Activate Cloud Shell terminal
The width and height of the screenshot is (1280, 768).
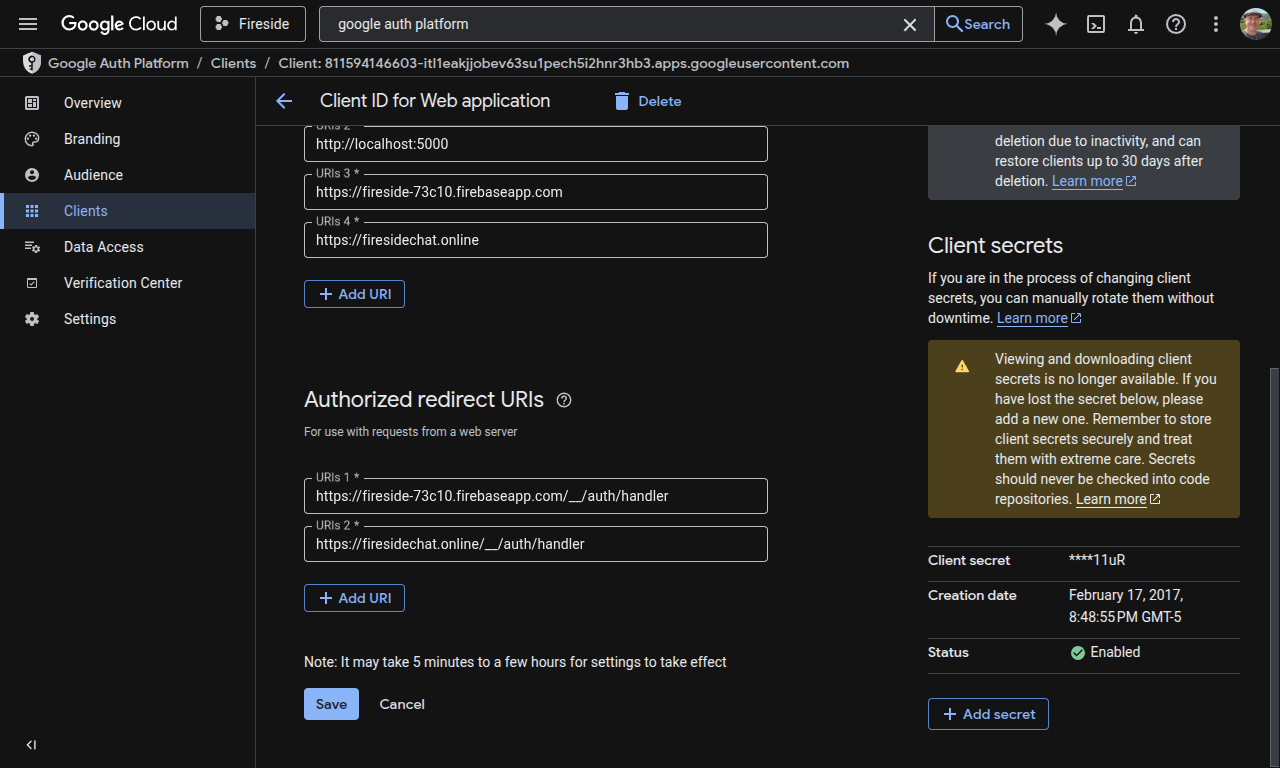(1096, 24)
